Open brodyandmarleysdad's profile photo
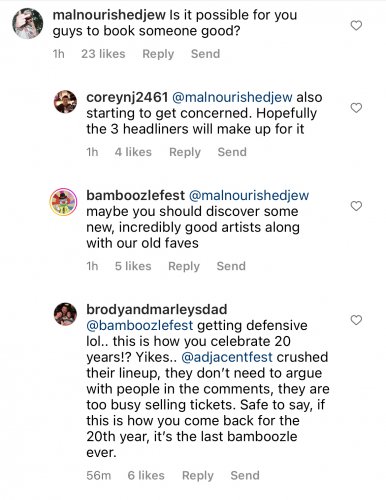This screenshot has height=500, width=386. pos(65,314)
